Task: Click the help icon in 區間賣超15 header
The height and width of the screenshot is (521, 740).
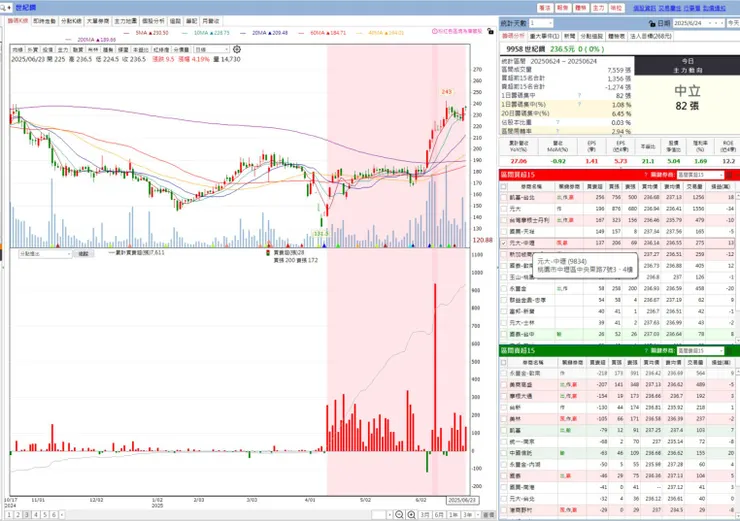Action: [646, 351]
